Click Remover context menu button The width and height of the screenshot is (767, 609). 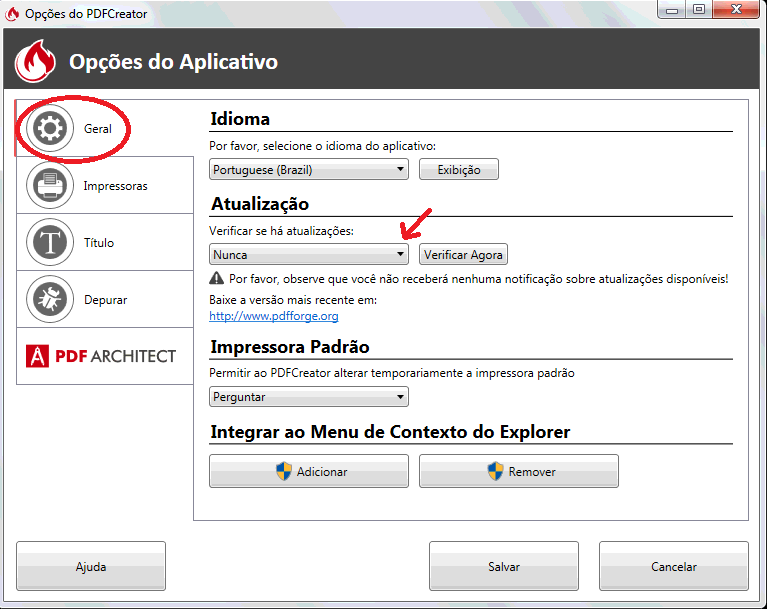click(x=519, y=471)
